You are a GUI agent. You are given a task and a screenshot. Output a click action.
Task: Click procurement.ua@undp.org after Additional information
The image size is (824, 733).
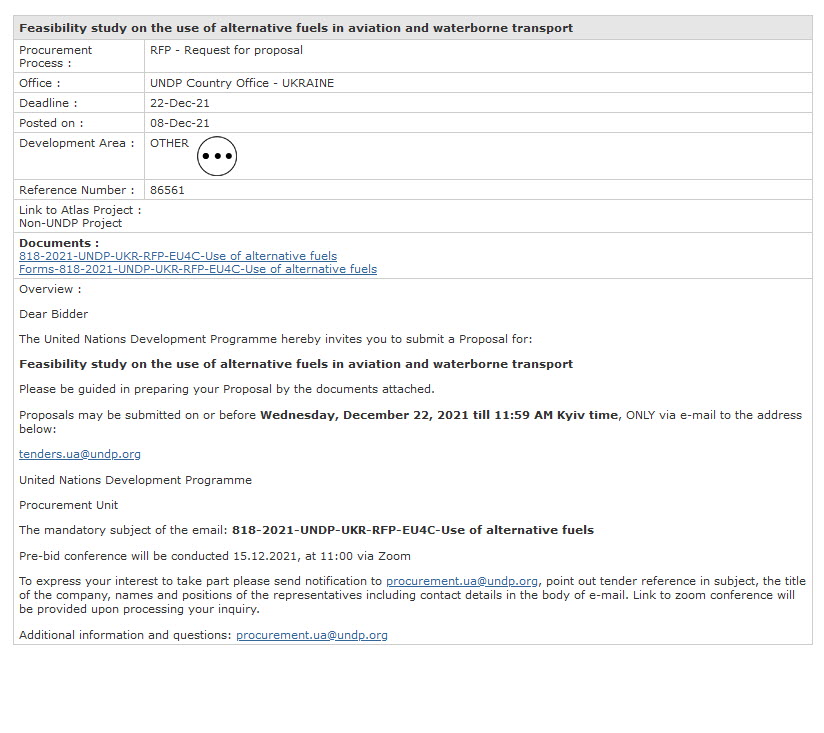pos(312,635)
